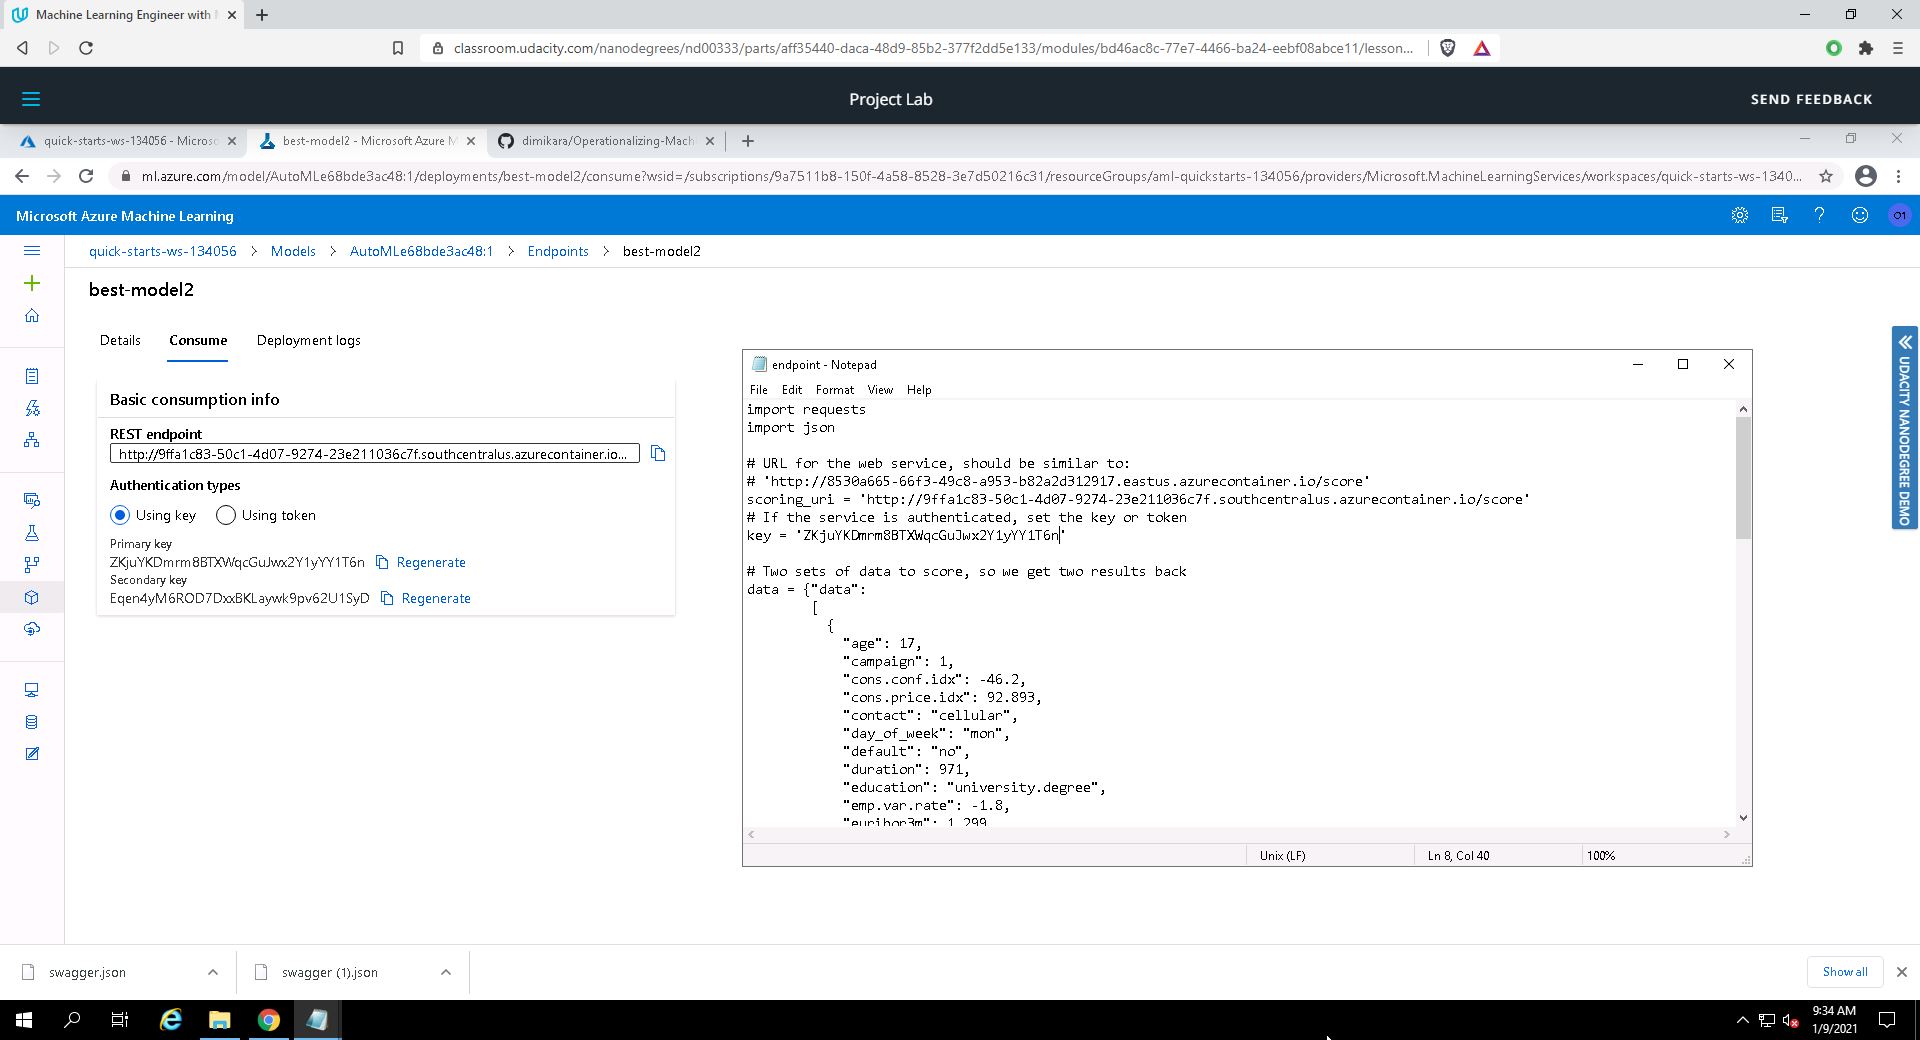Open Azure feedback smiley icon
Screen dimensions: 1920x1040
click(1860, 216)
